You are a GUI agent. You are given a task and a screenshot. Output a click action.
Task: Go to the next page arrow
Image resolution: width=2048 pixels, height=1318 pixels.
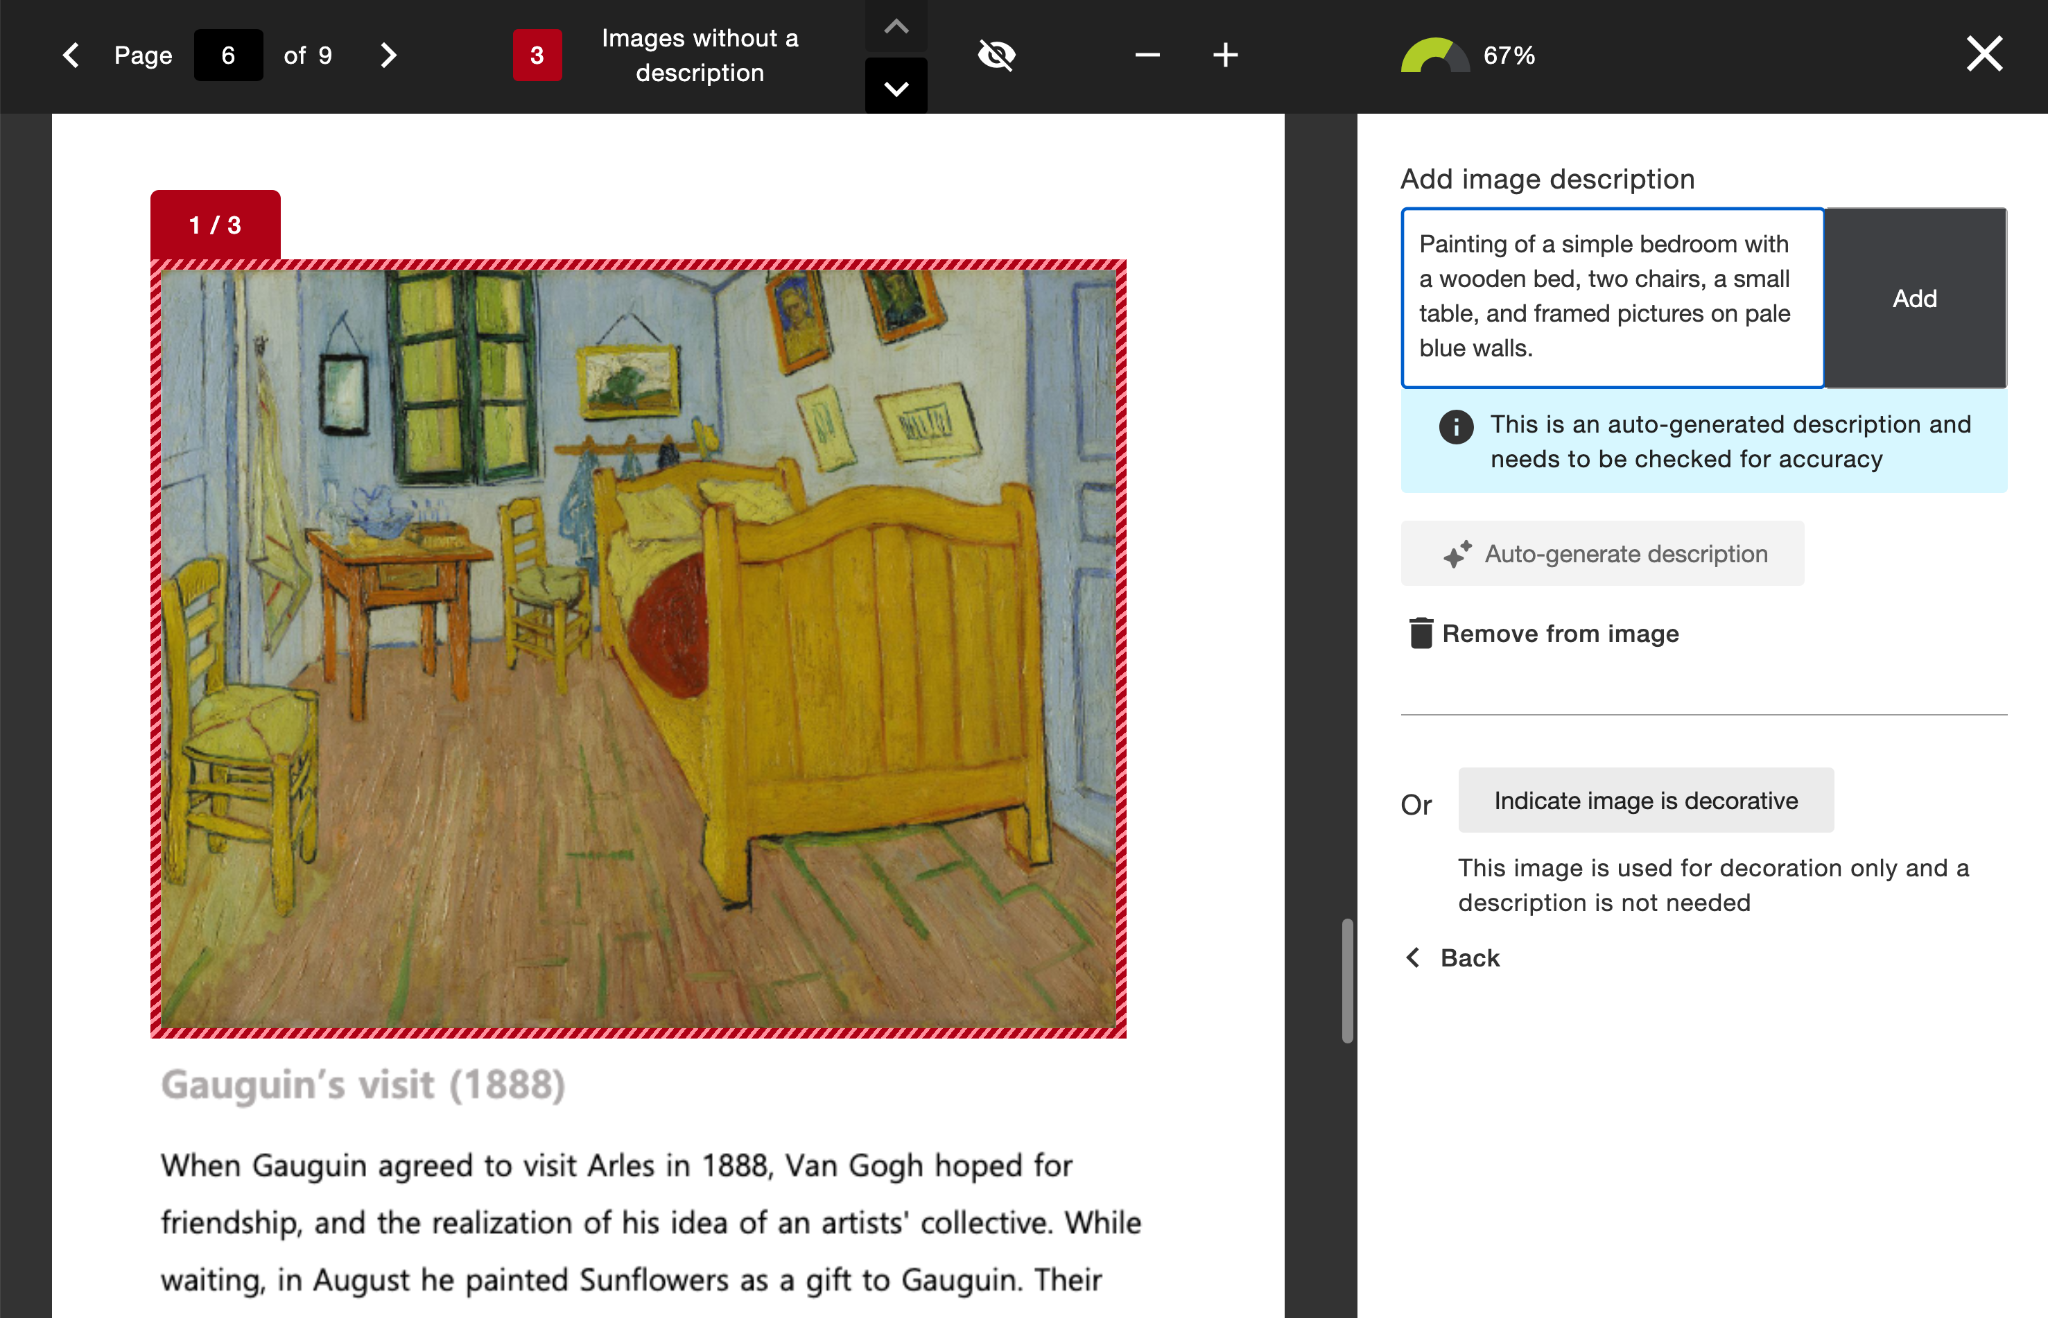388,55
